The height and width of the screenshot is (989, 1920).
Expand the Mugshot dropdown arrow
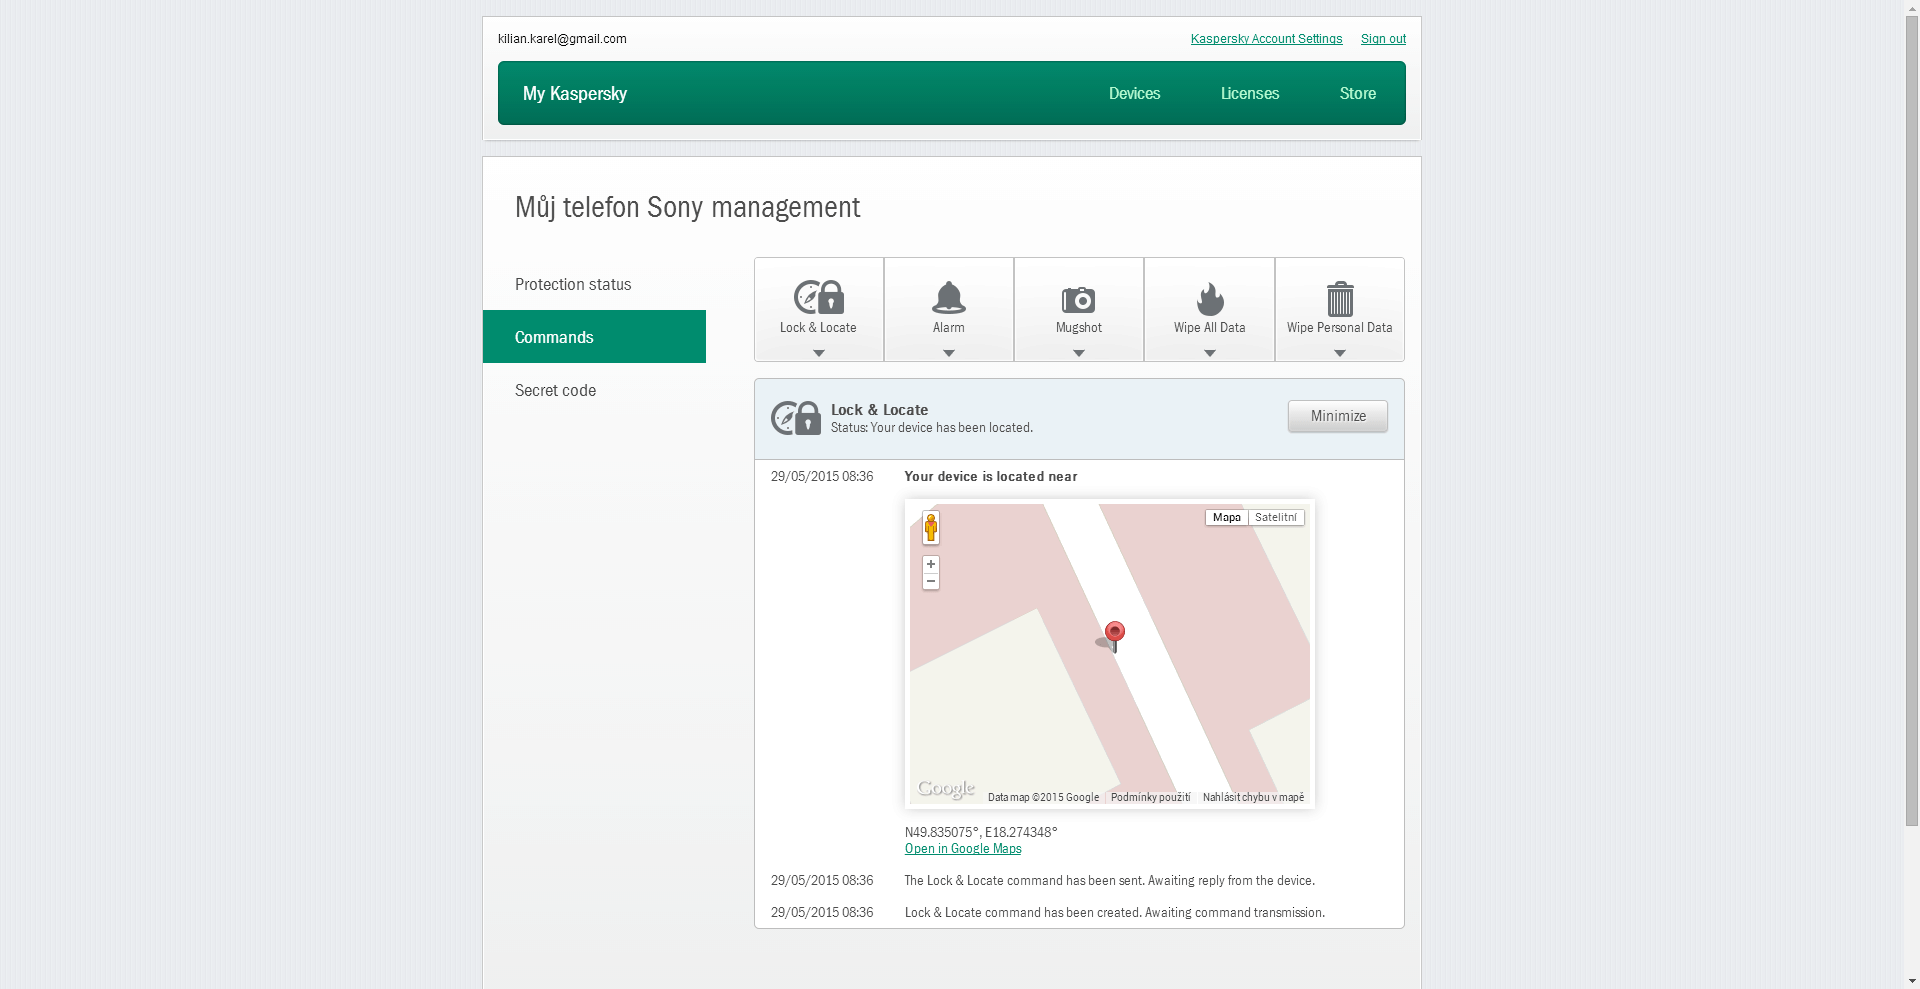(x=1079, y=353)
